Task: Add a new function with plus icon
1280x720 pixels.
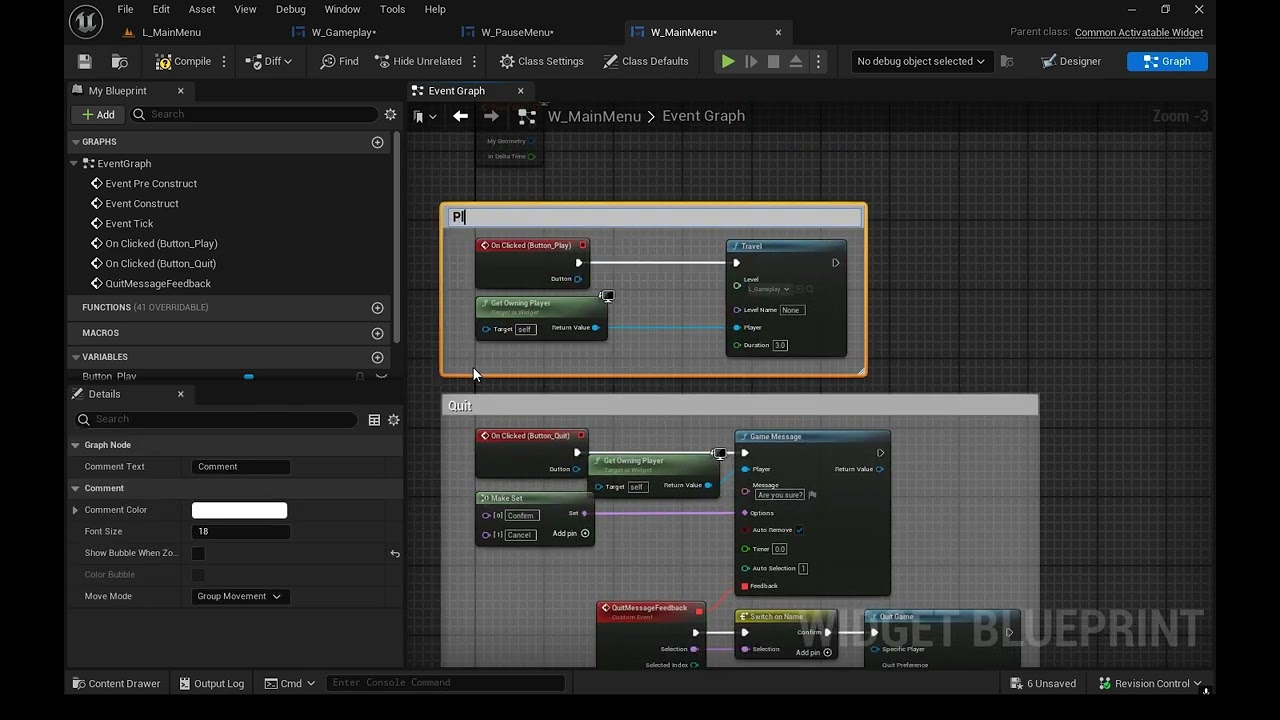Action: (377, 308)
